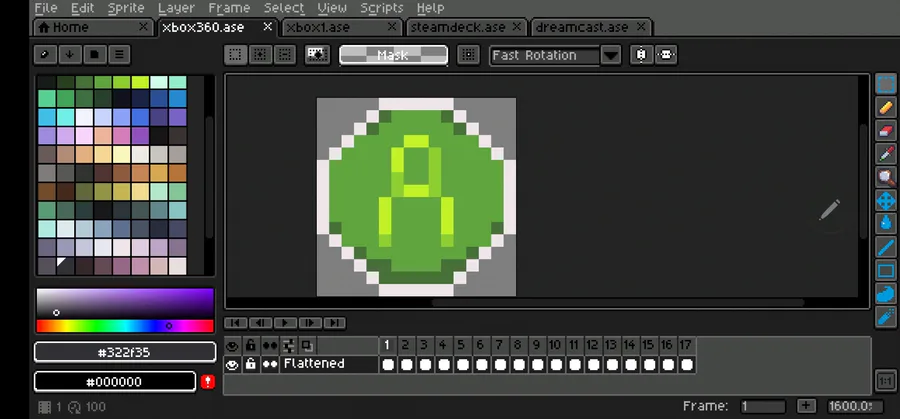Select the Eraser tool
Screen dimensions: 900x419
886,131
